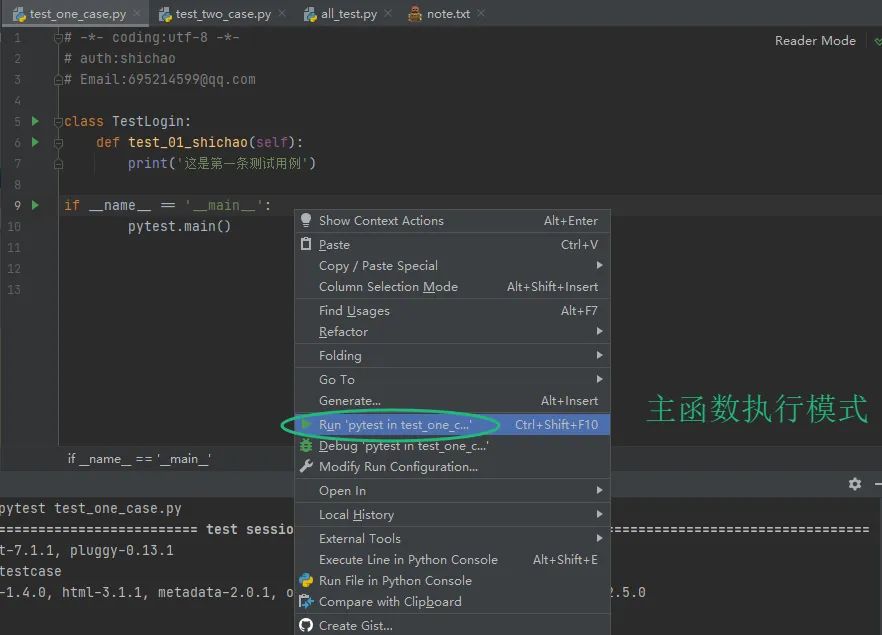Screen dimensions: 882x635
Task: Click the wrench icon for Modify Run Configuration
Action: [306, 466]
